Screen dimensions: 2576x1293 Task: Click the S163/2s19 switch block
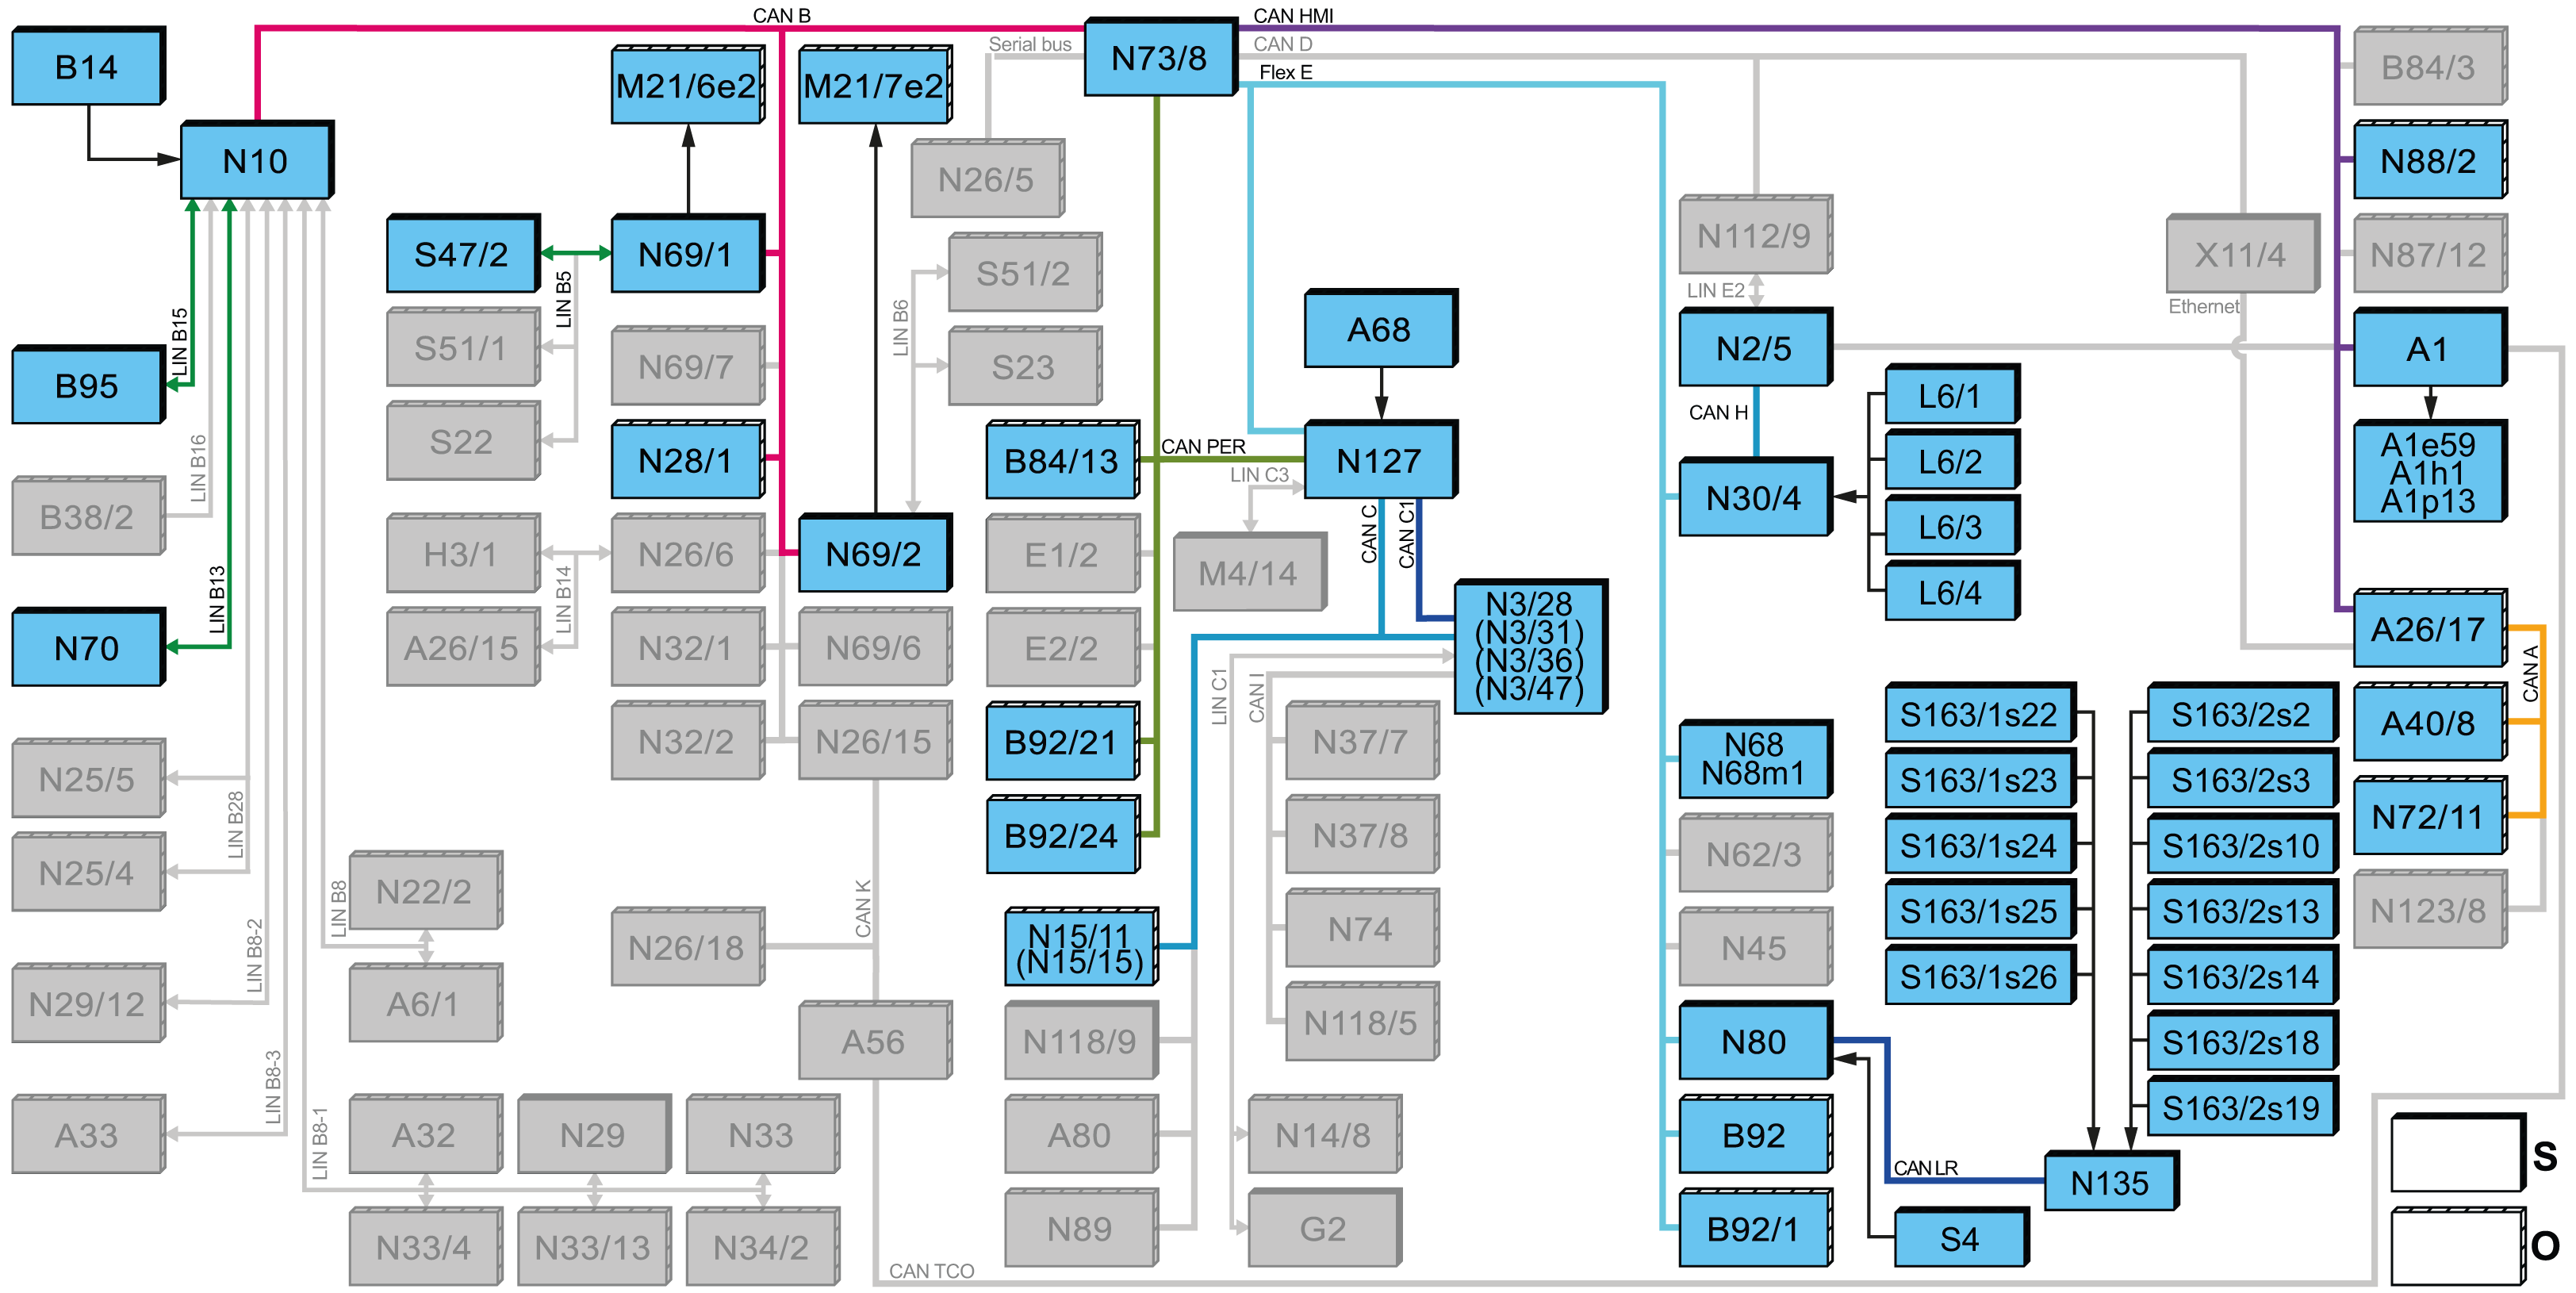tap(2242, 1107)
